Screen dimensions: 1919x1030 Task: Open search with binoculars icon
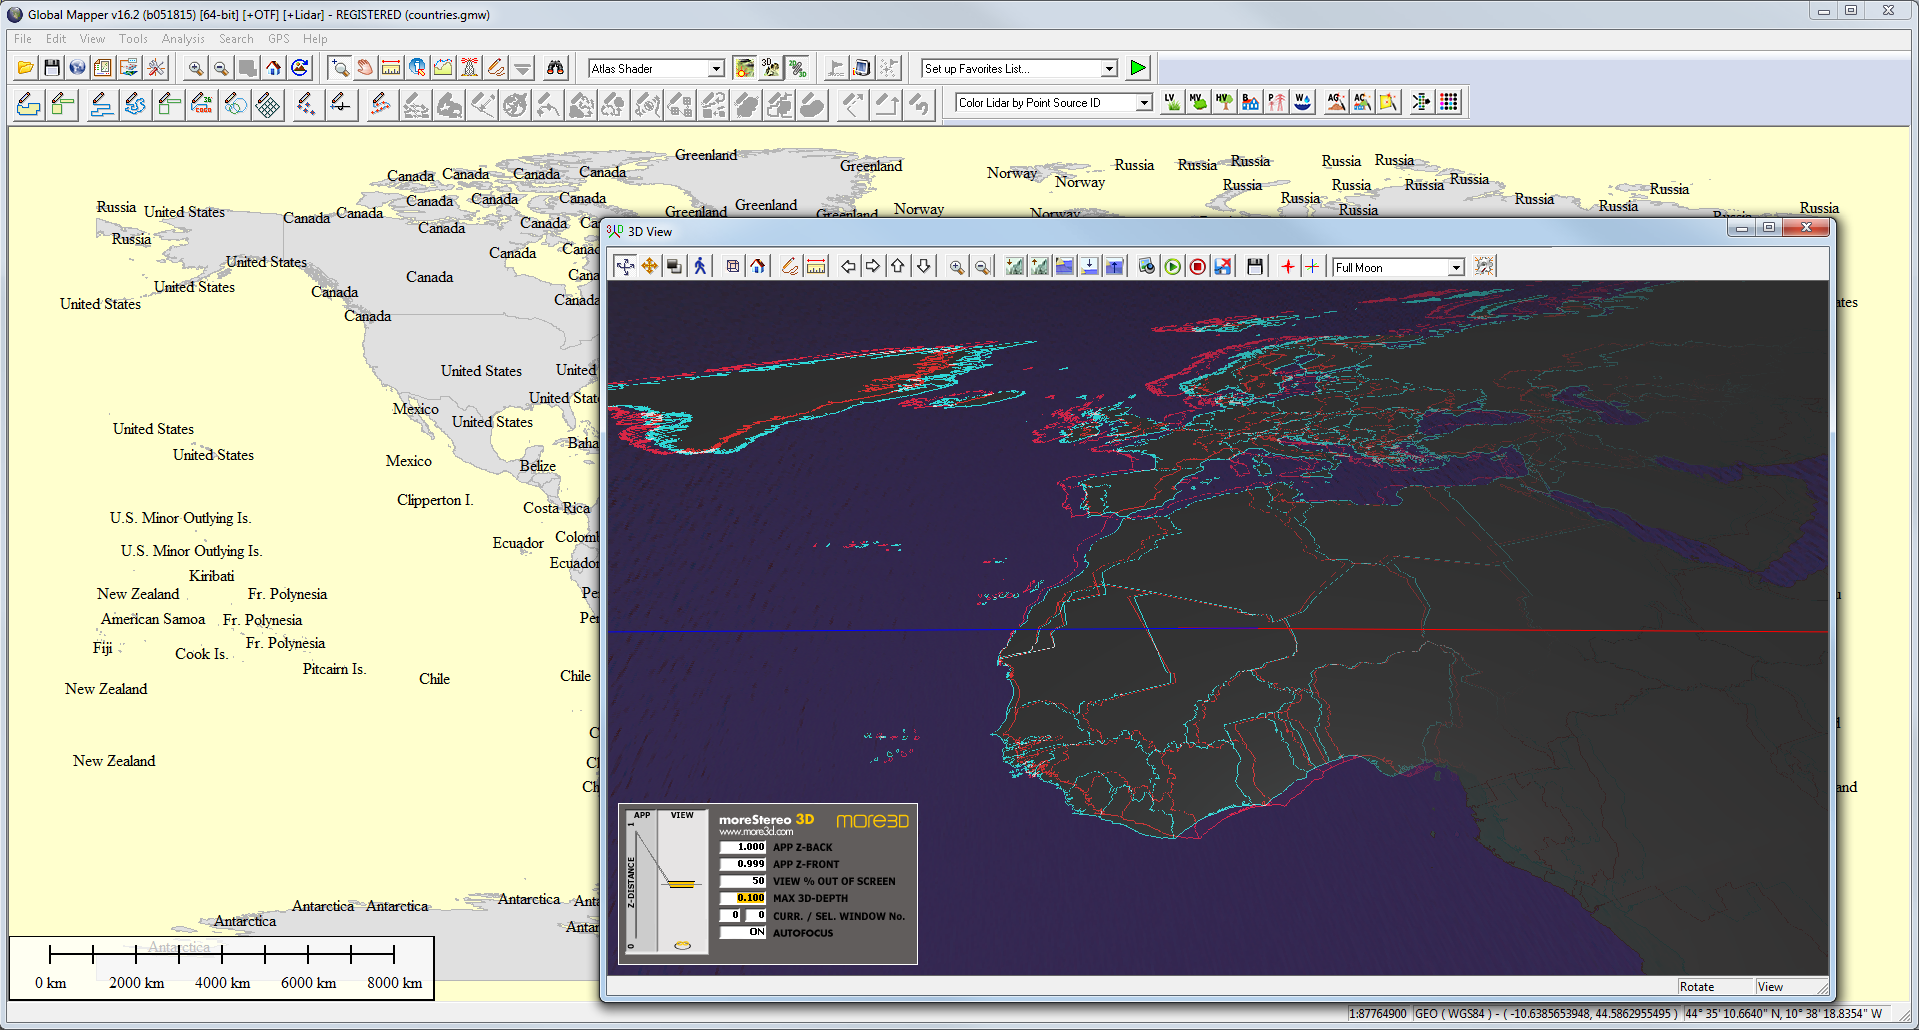555,68
